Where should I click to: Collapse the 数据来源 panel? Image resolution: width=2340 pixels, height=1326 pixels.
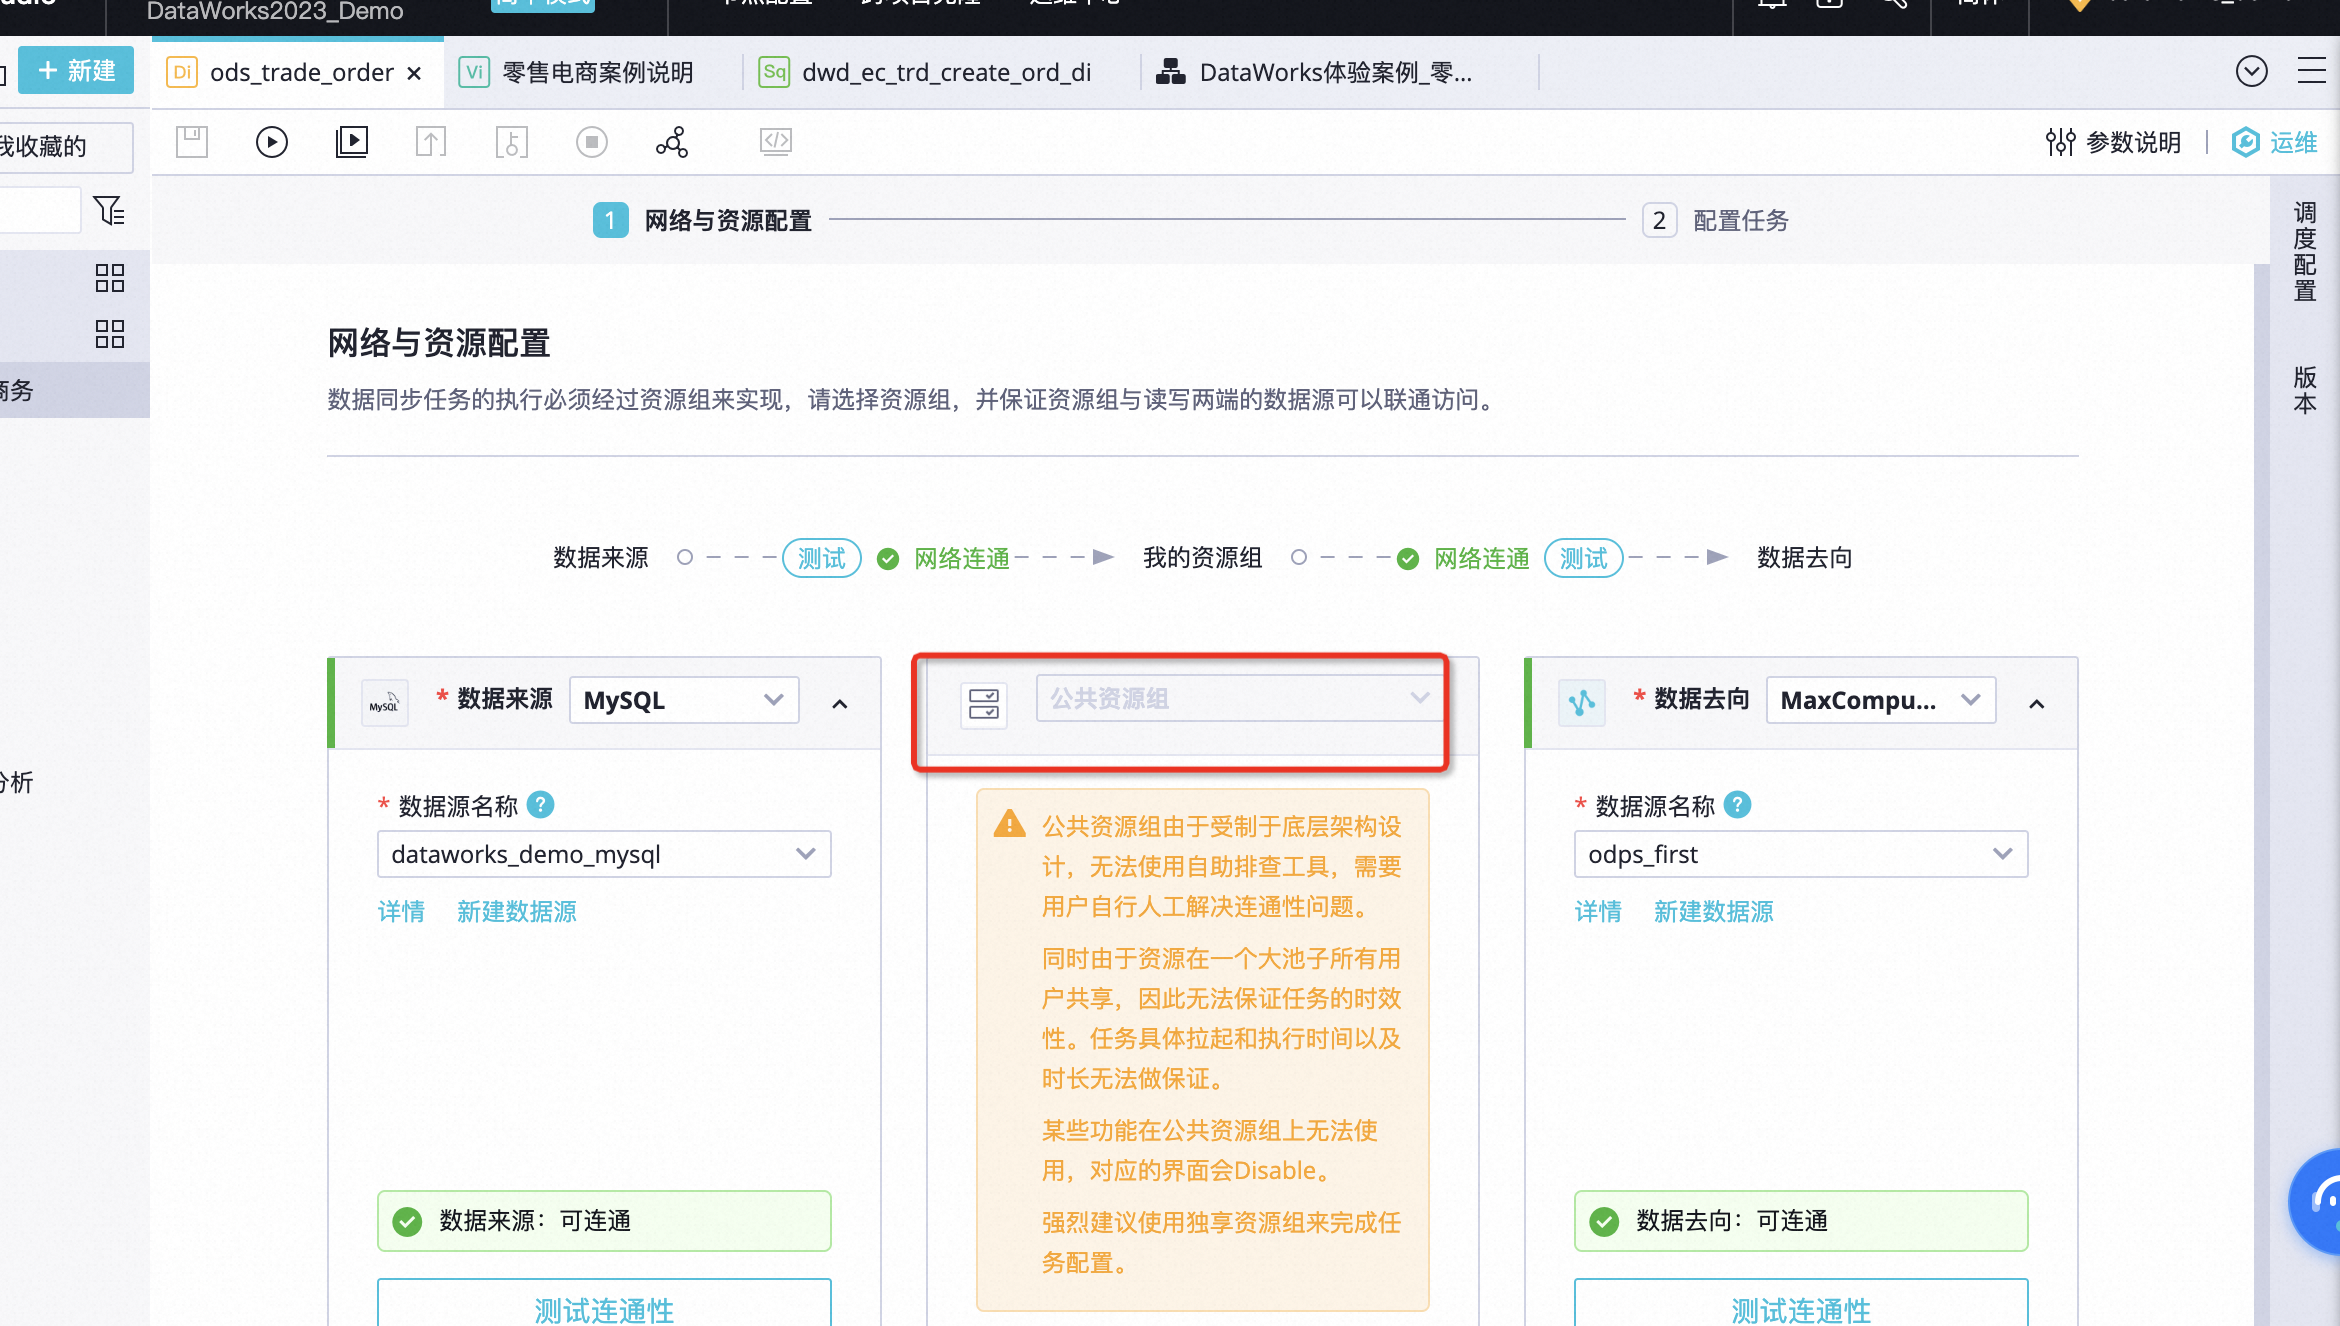[839, 704]
